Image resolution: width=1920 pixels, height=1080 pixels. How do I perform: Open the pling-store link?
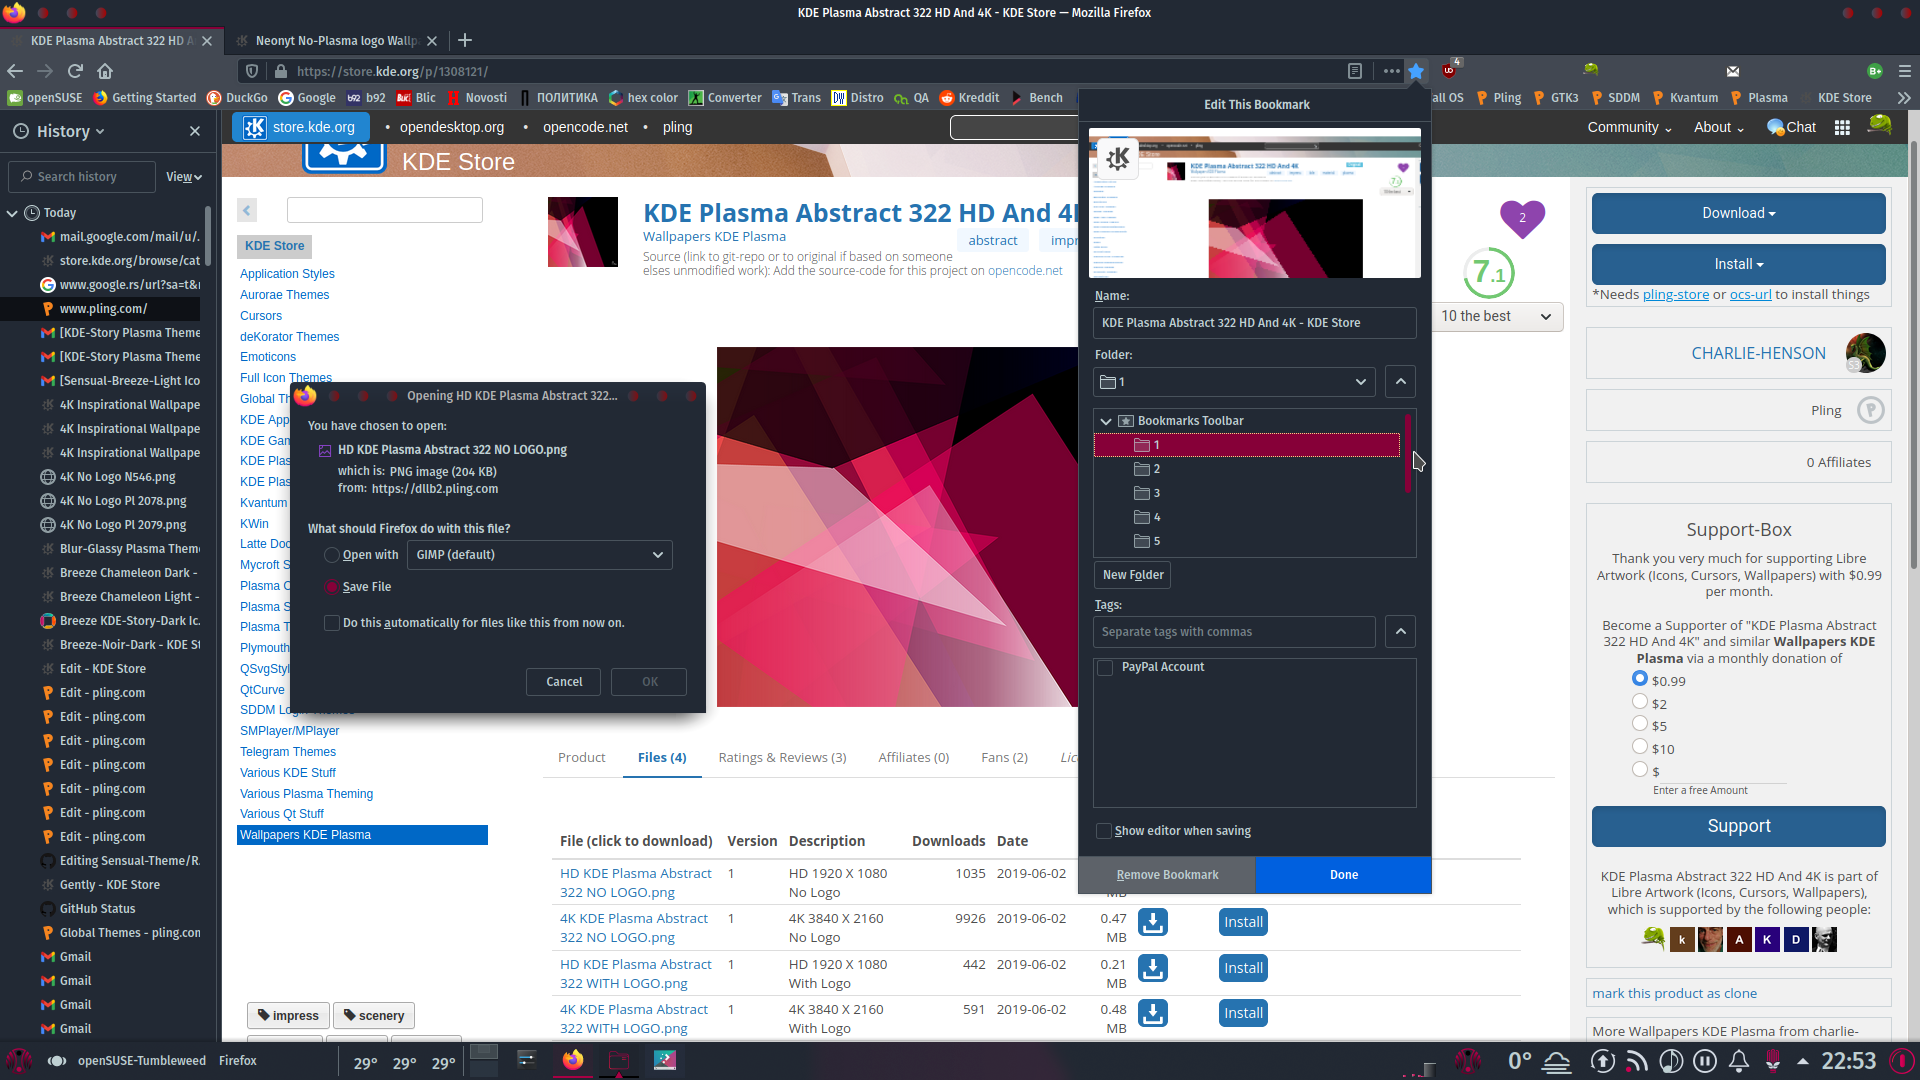click(x=1675, y=294)
